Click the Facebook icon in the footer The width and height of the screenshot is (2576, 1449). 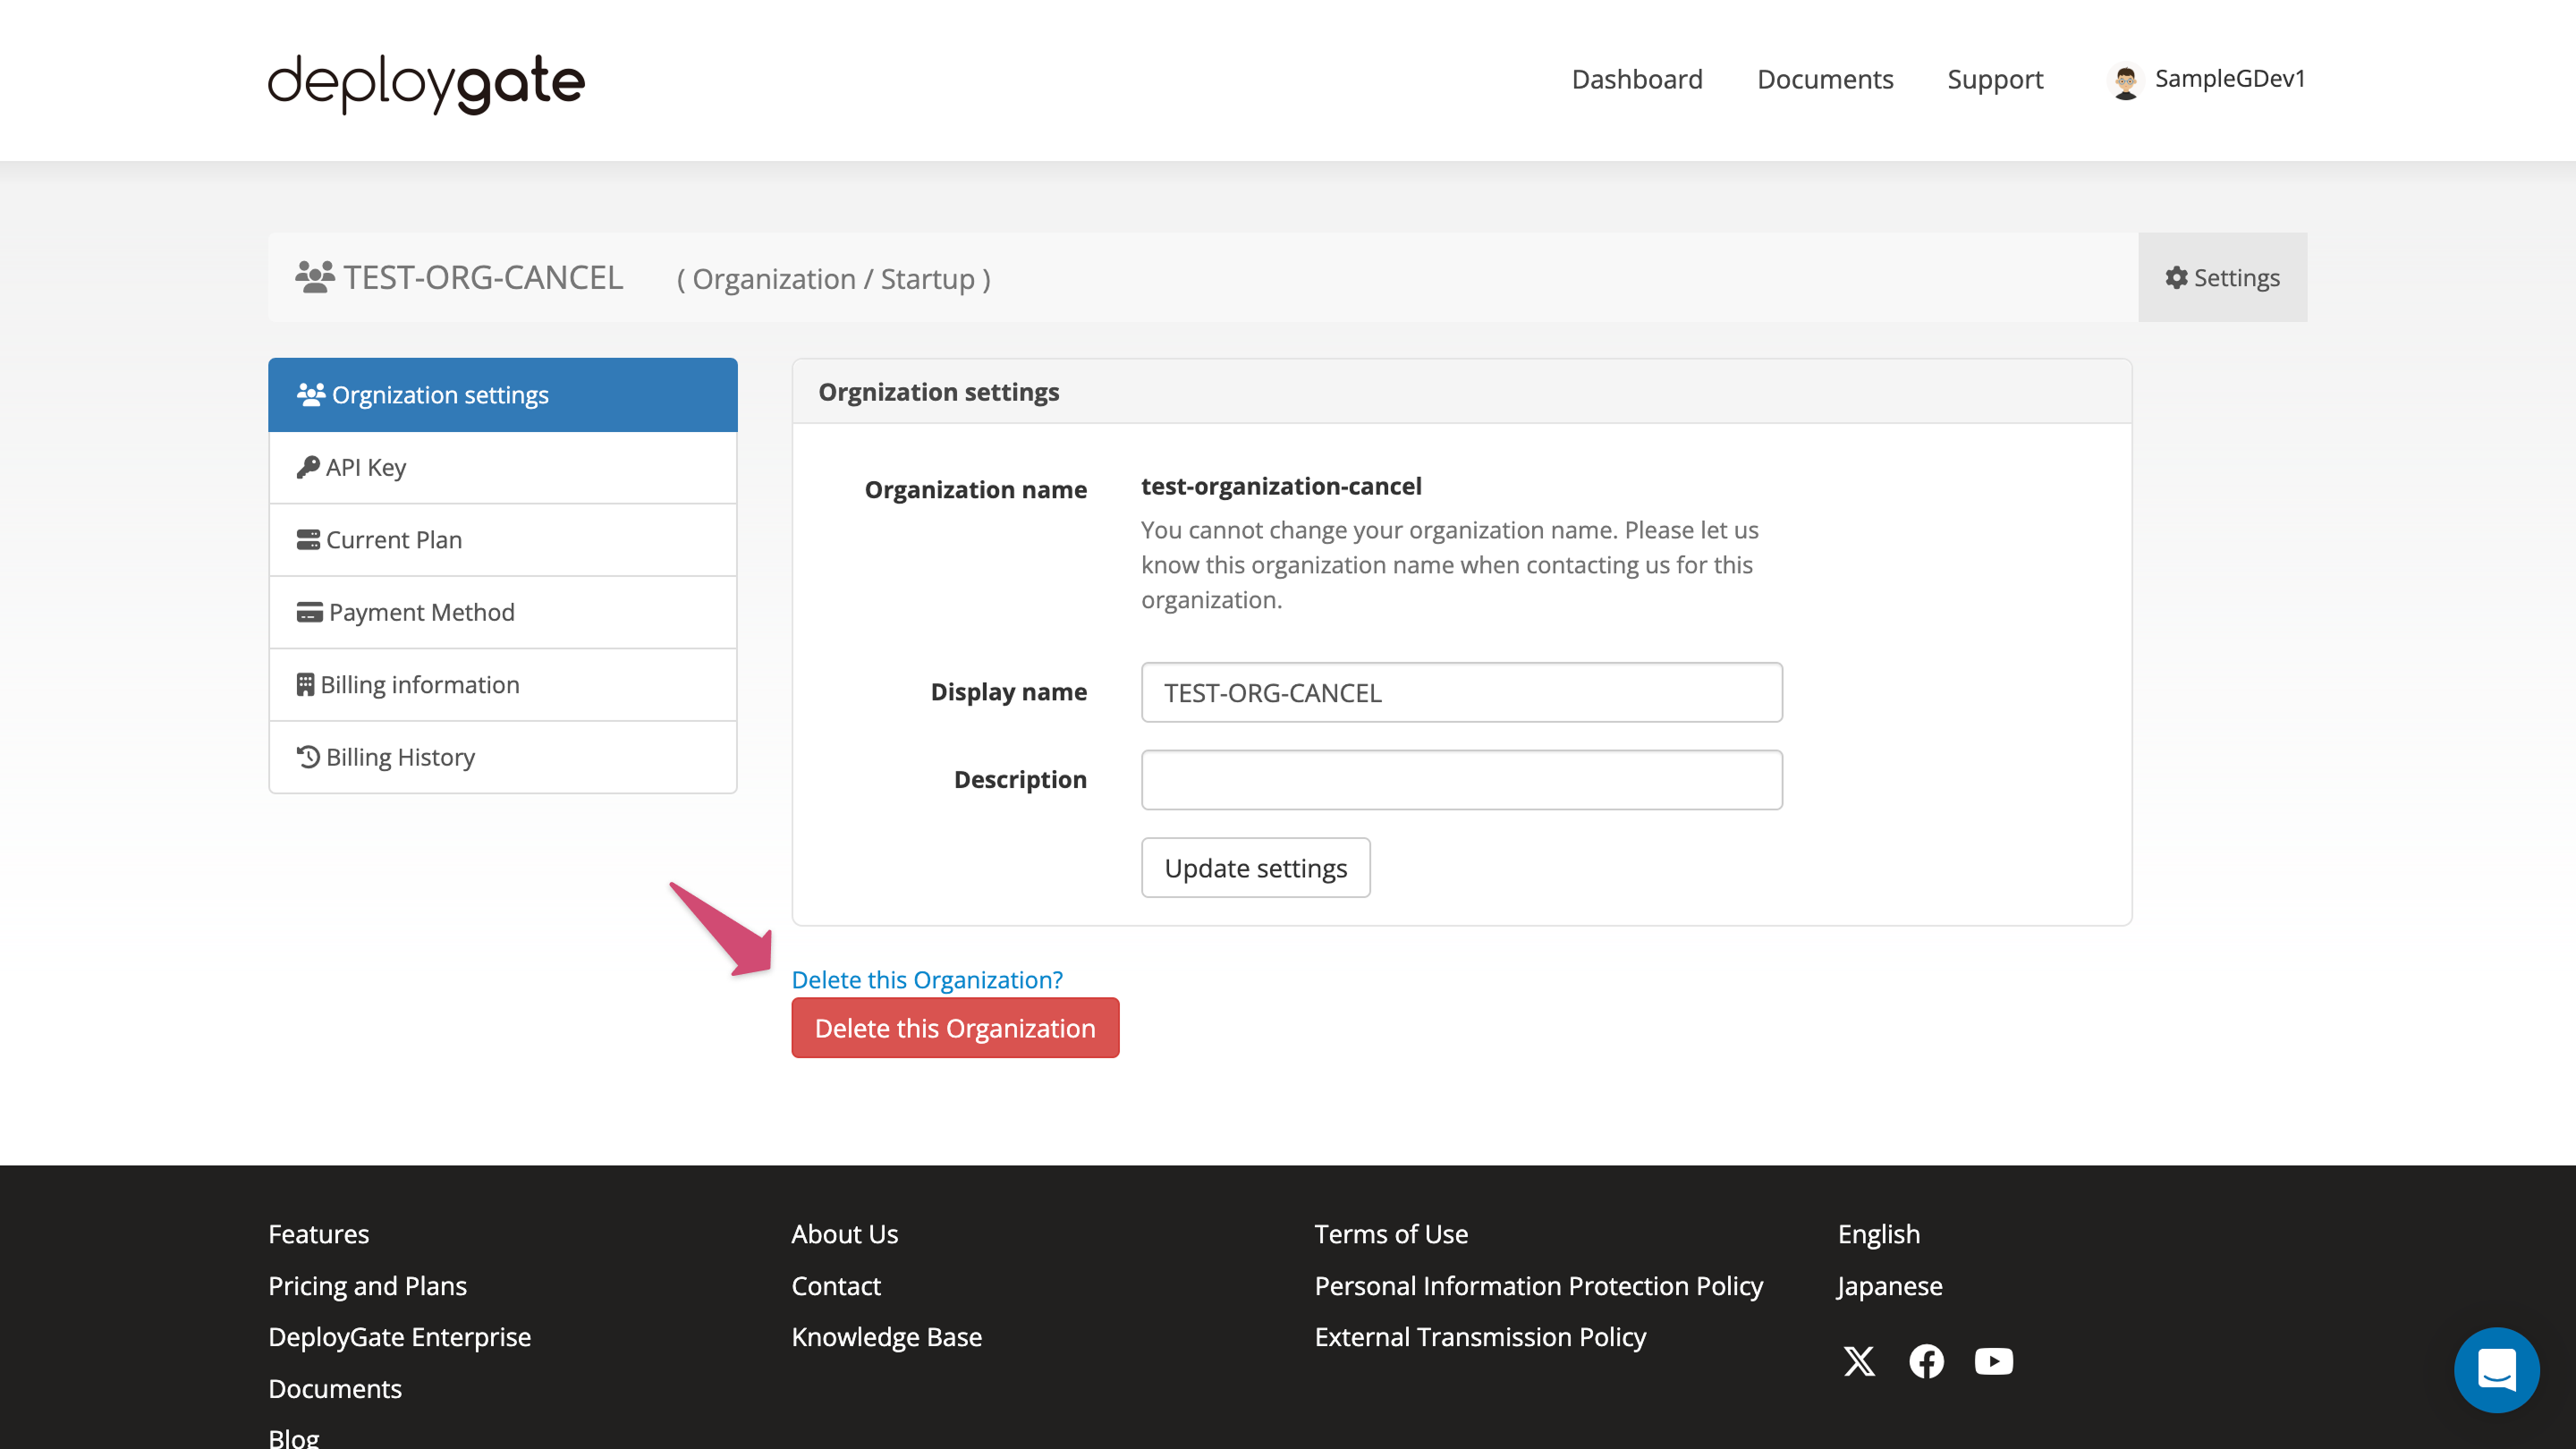(1926, 1361)
